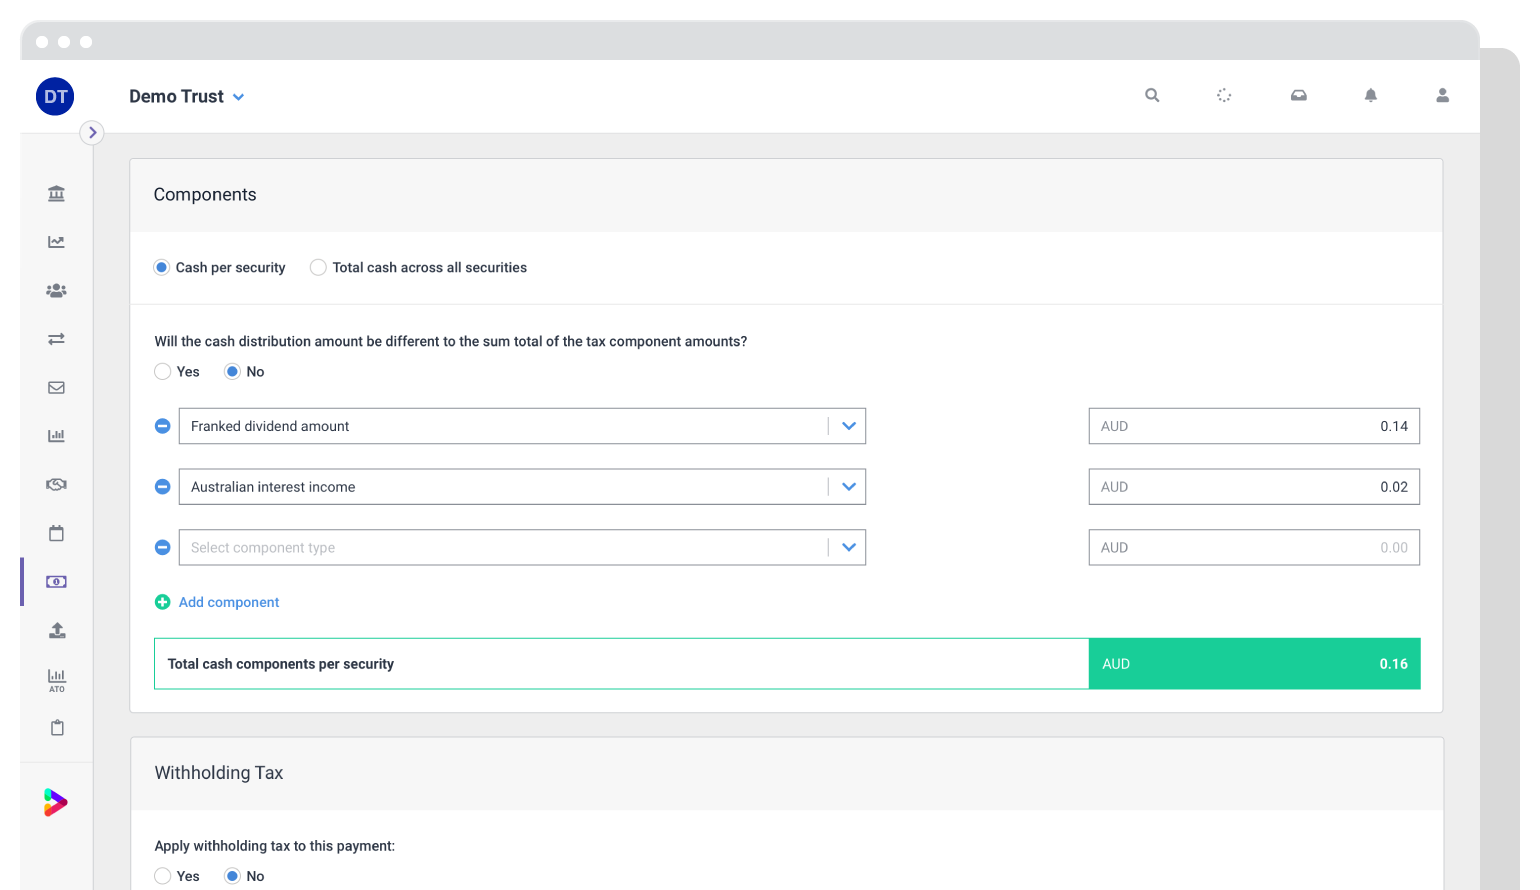Screen dimensions: 1540x890
Task: Click the transfers arrows icon in sidebar
Action: click(x=56, y=339)
